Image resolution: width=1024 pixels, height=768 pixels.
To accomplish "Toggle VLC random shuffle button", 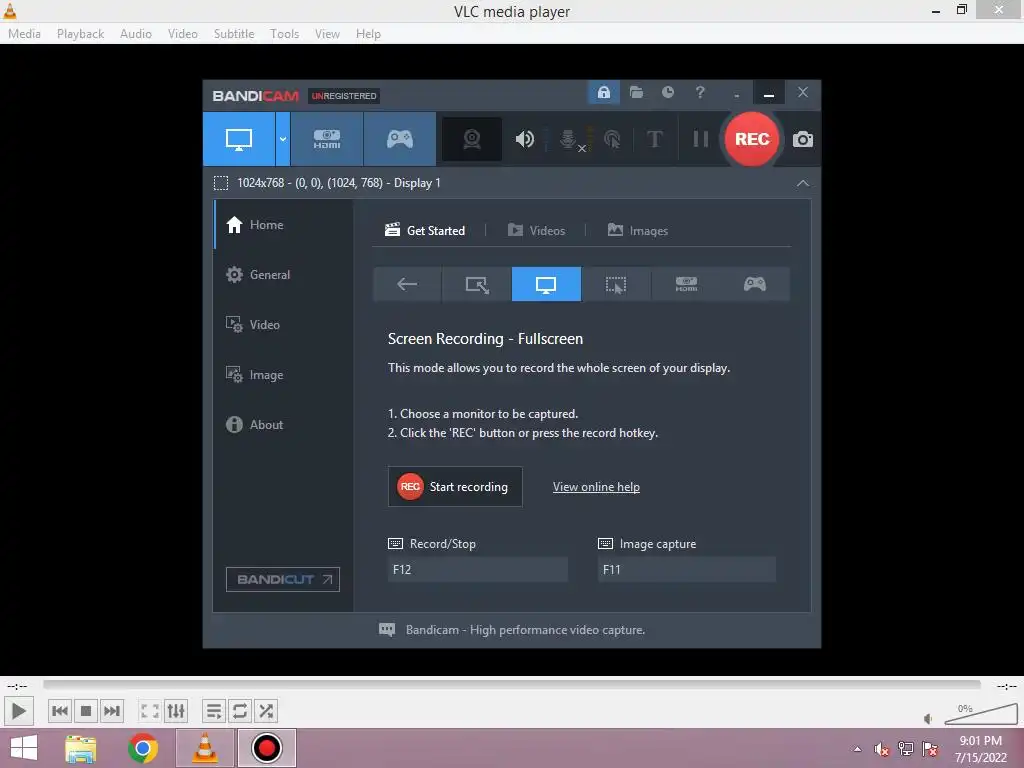I will point(266,711).
